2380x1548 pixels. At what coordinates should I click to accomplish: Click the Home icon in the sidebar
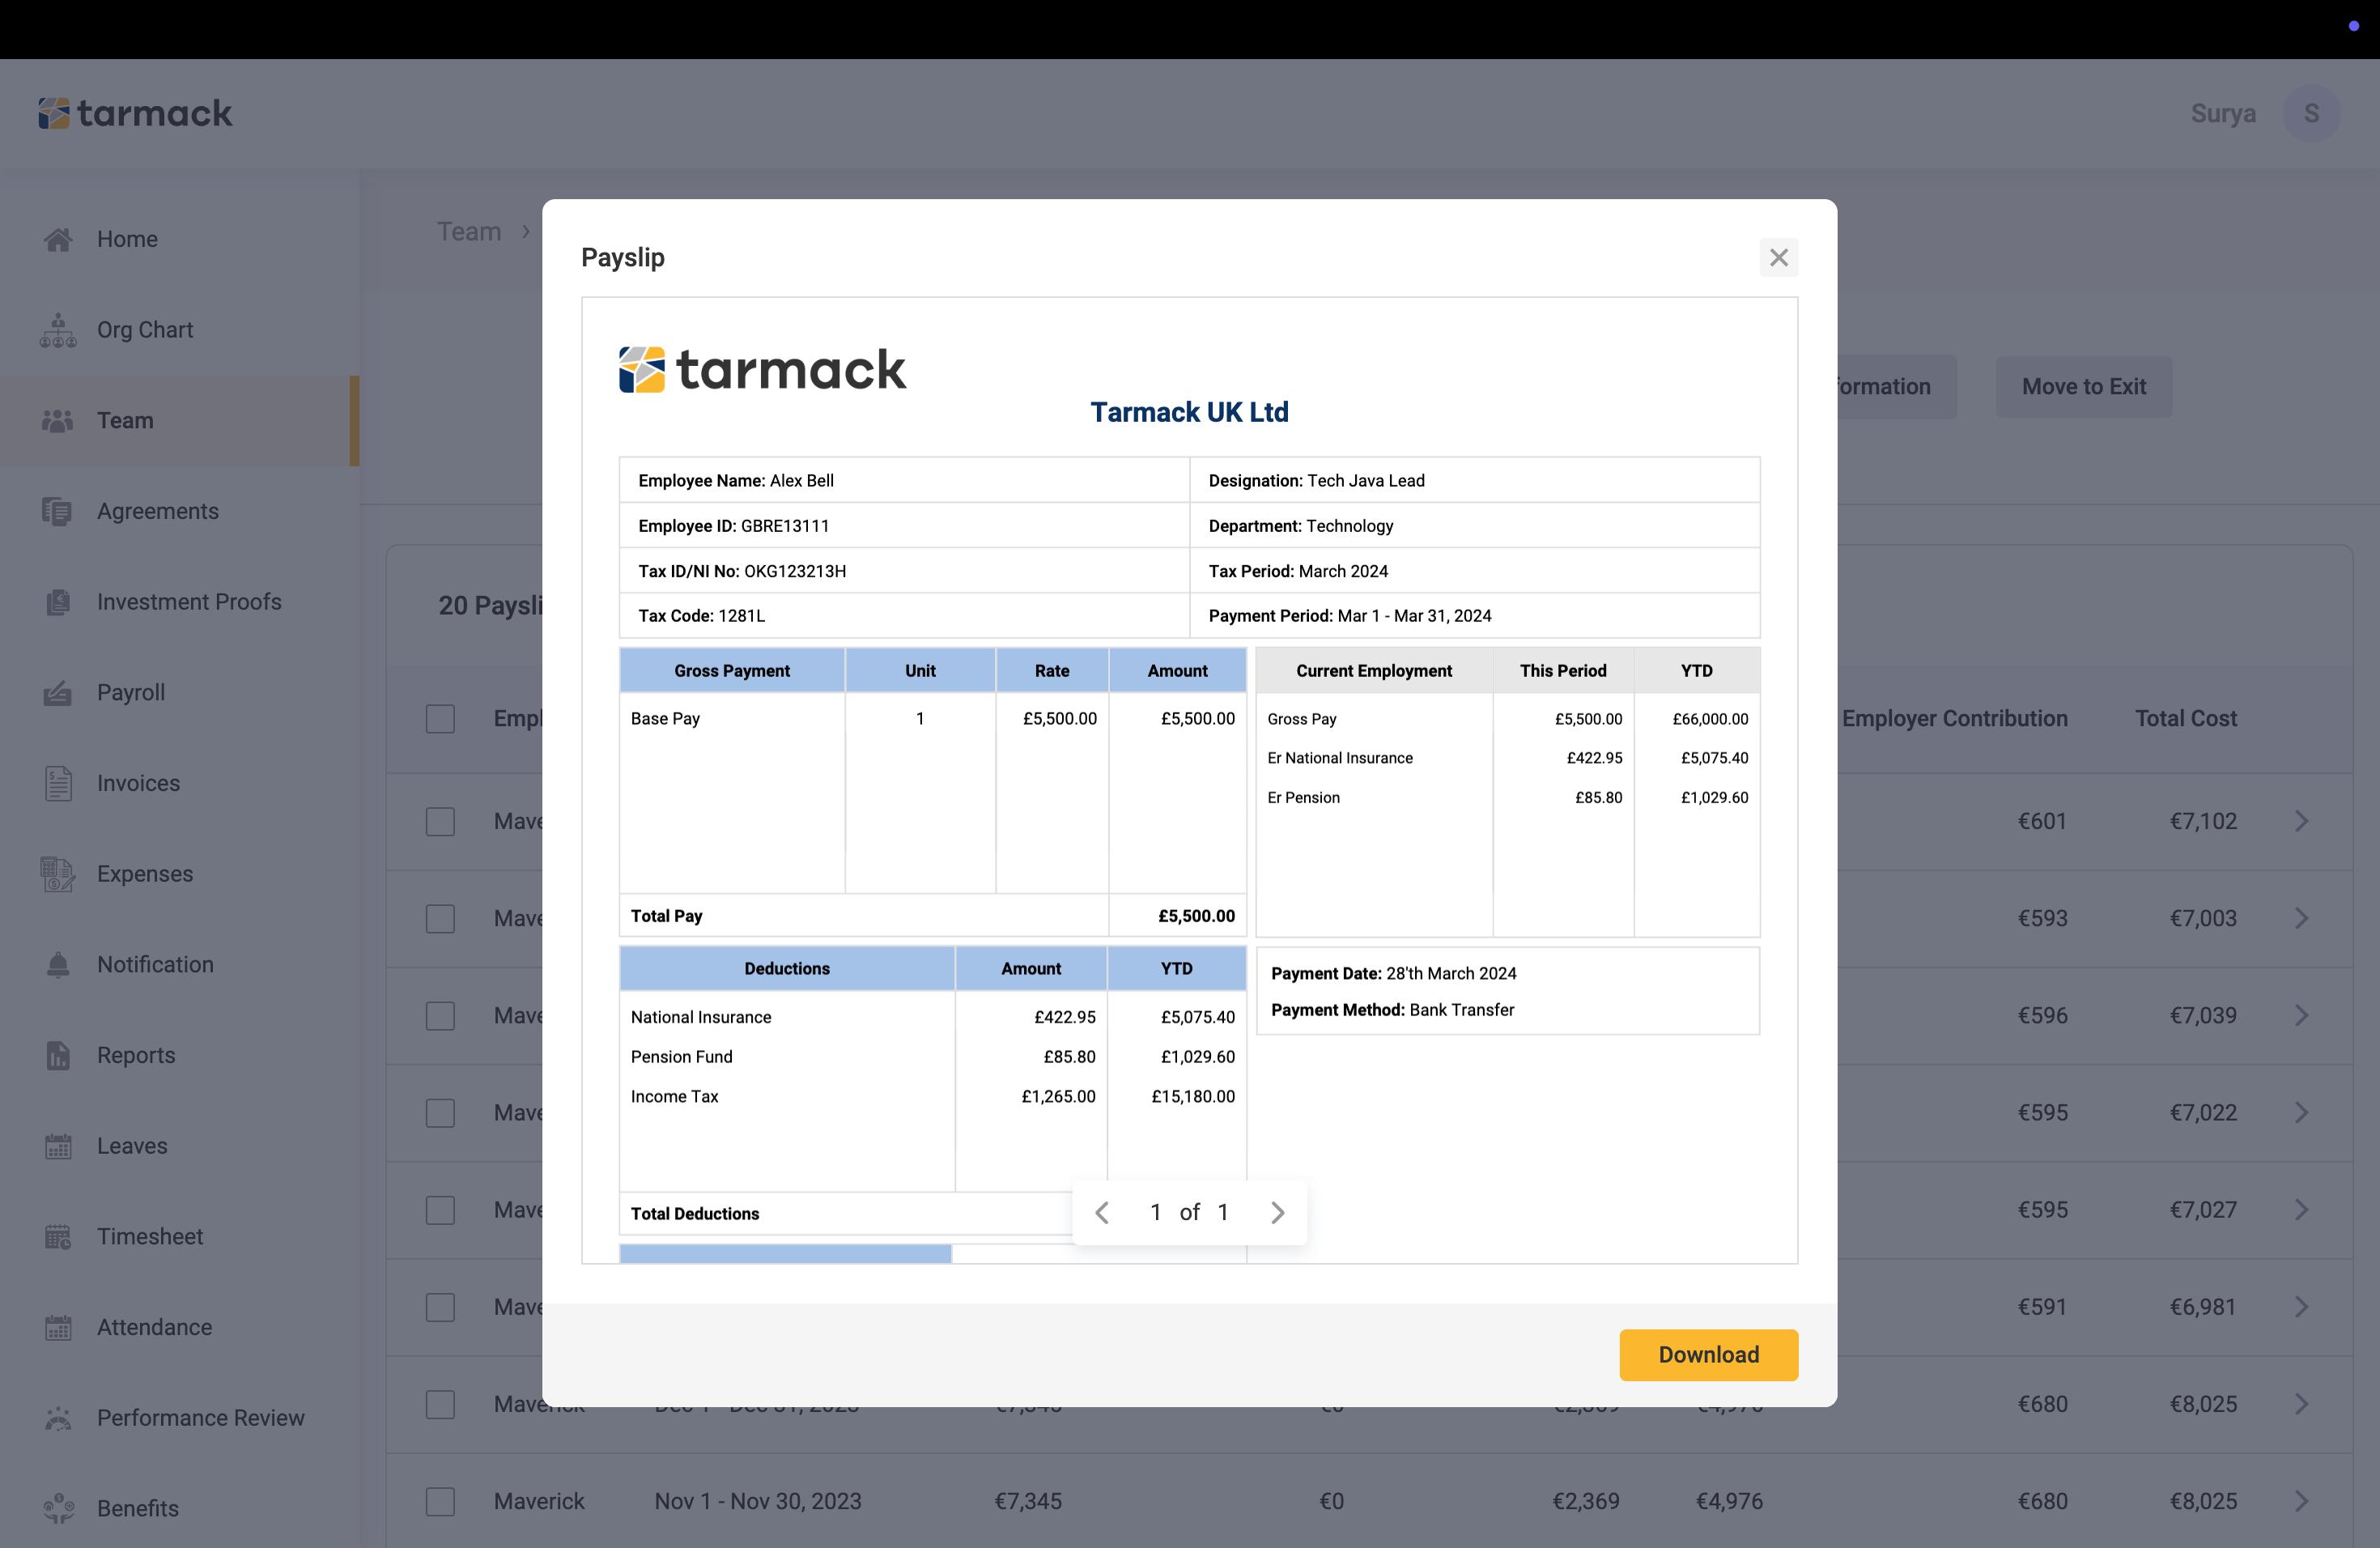point(58,239)
